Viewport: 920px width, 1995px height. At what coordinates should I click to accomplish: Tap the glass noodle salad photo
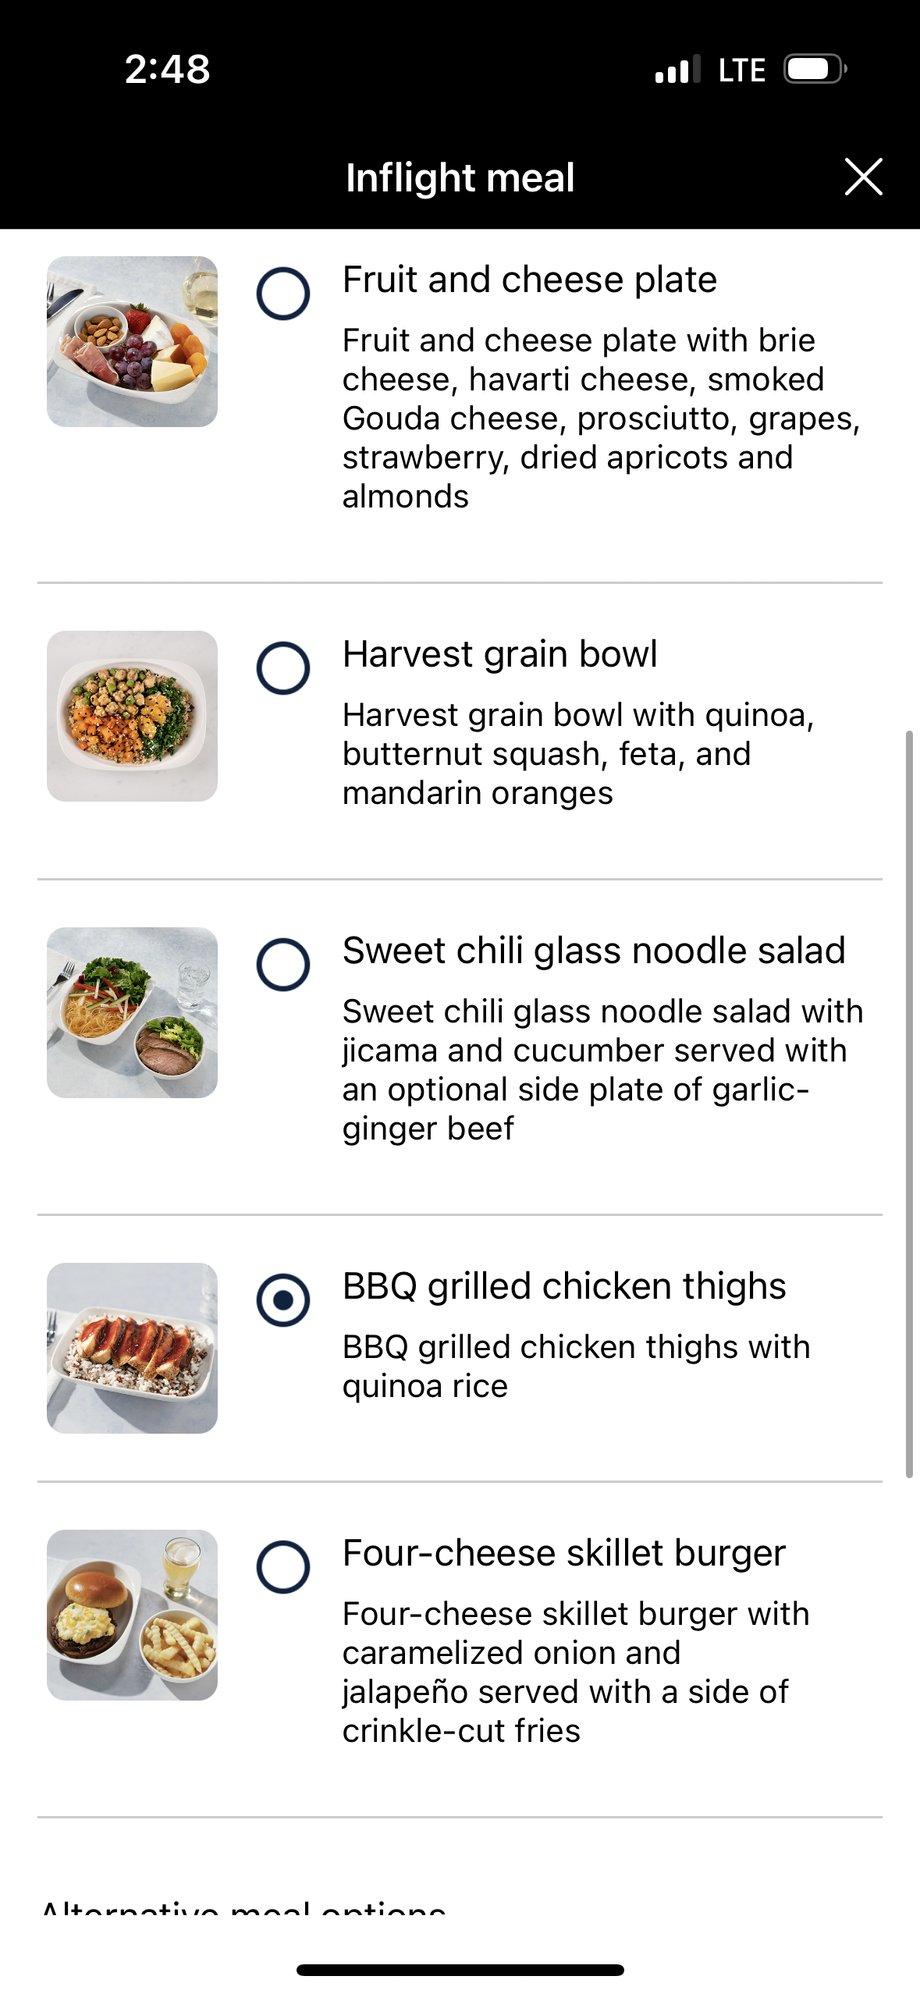(132, 1013)
